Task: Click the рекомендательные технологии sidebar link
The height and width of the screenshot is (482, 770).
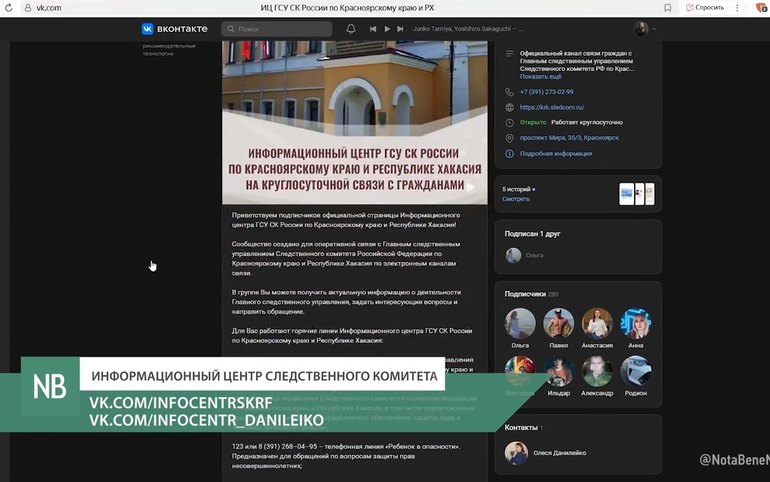Action: click(x=169, y=50)
